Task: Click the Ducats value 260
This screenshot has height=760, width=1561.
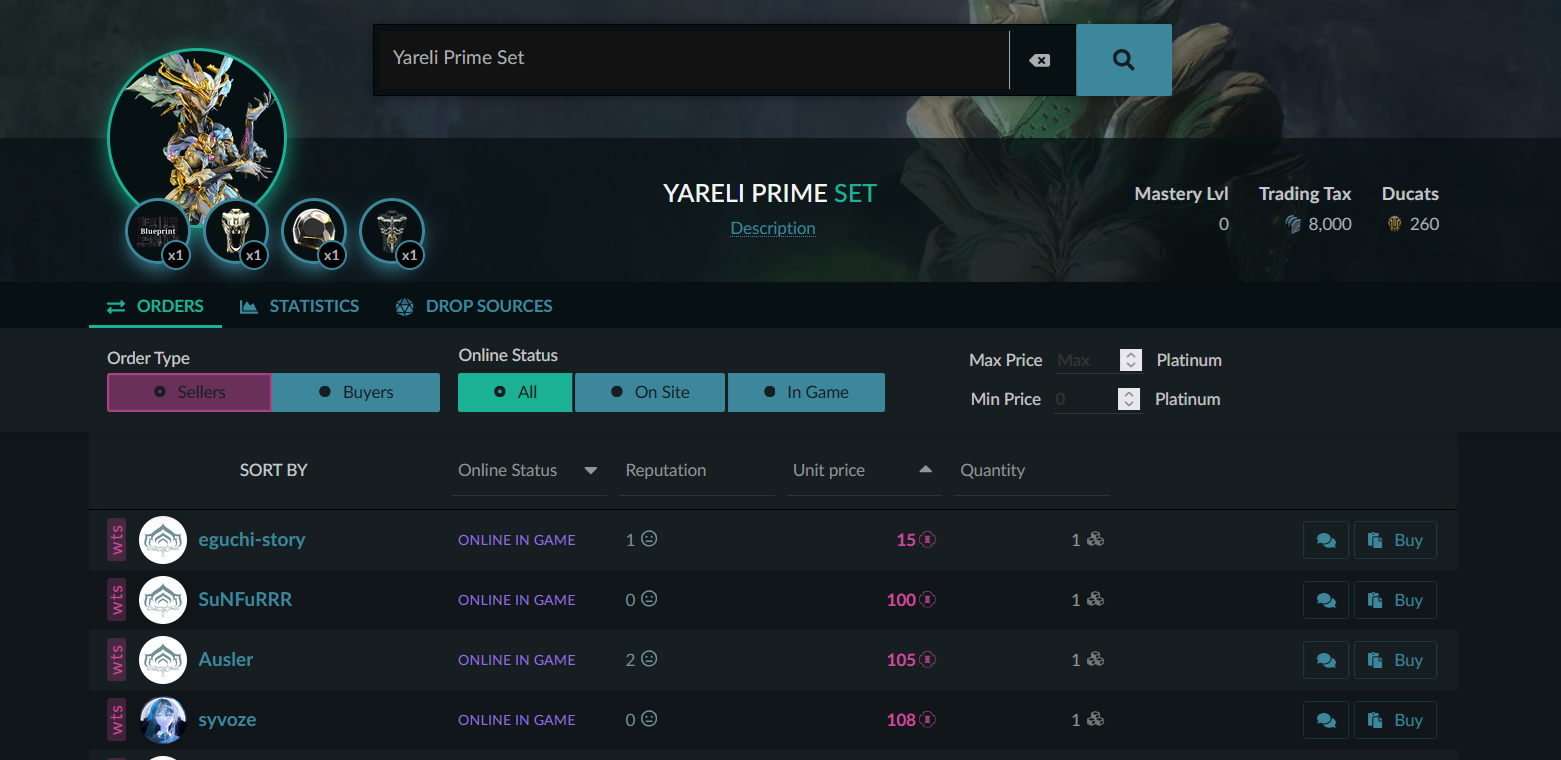Action: 1424,224
